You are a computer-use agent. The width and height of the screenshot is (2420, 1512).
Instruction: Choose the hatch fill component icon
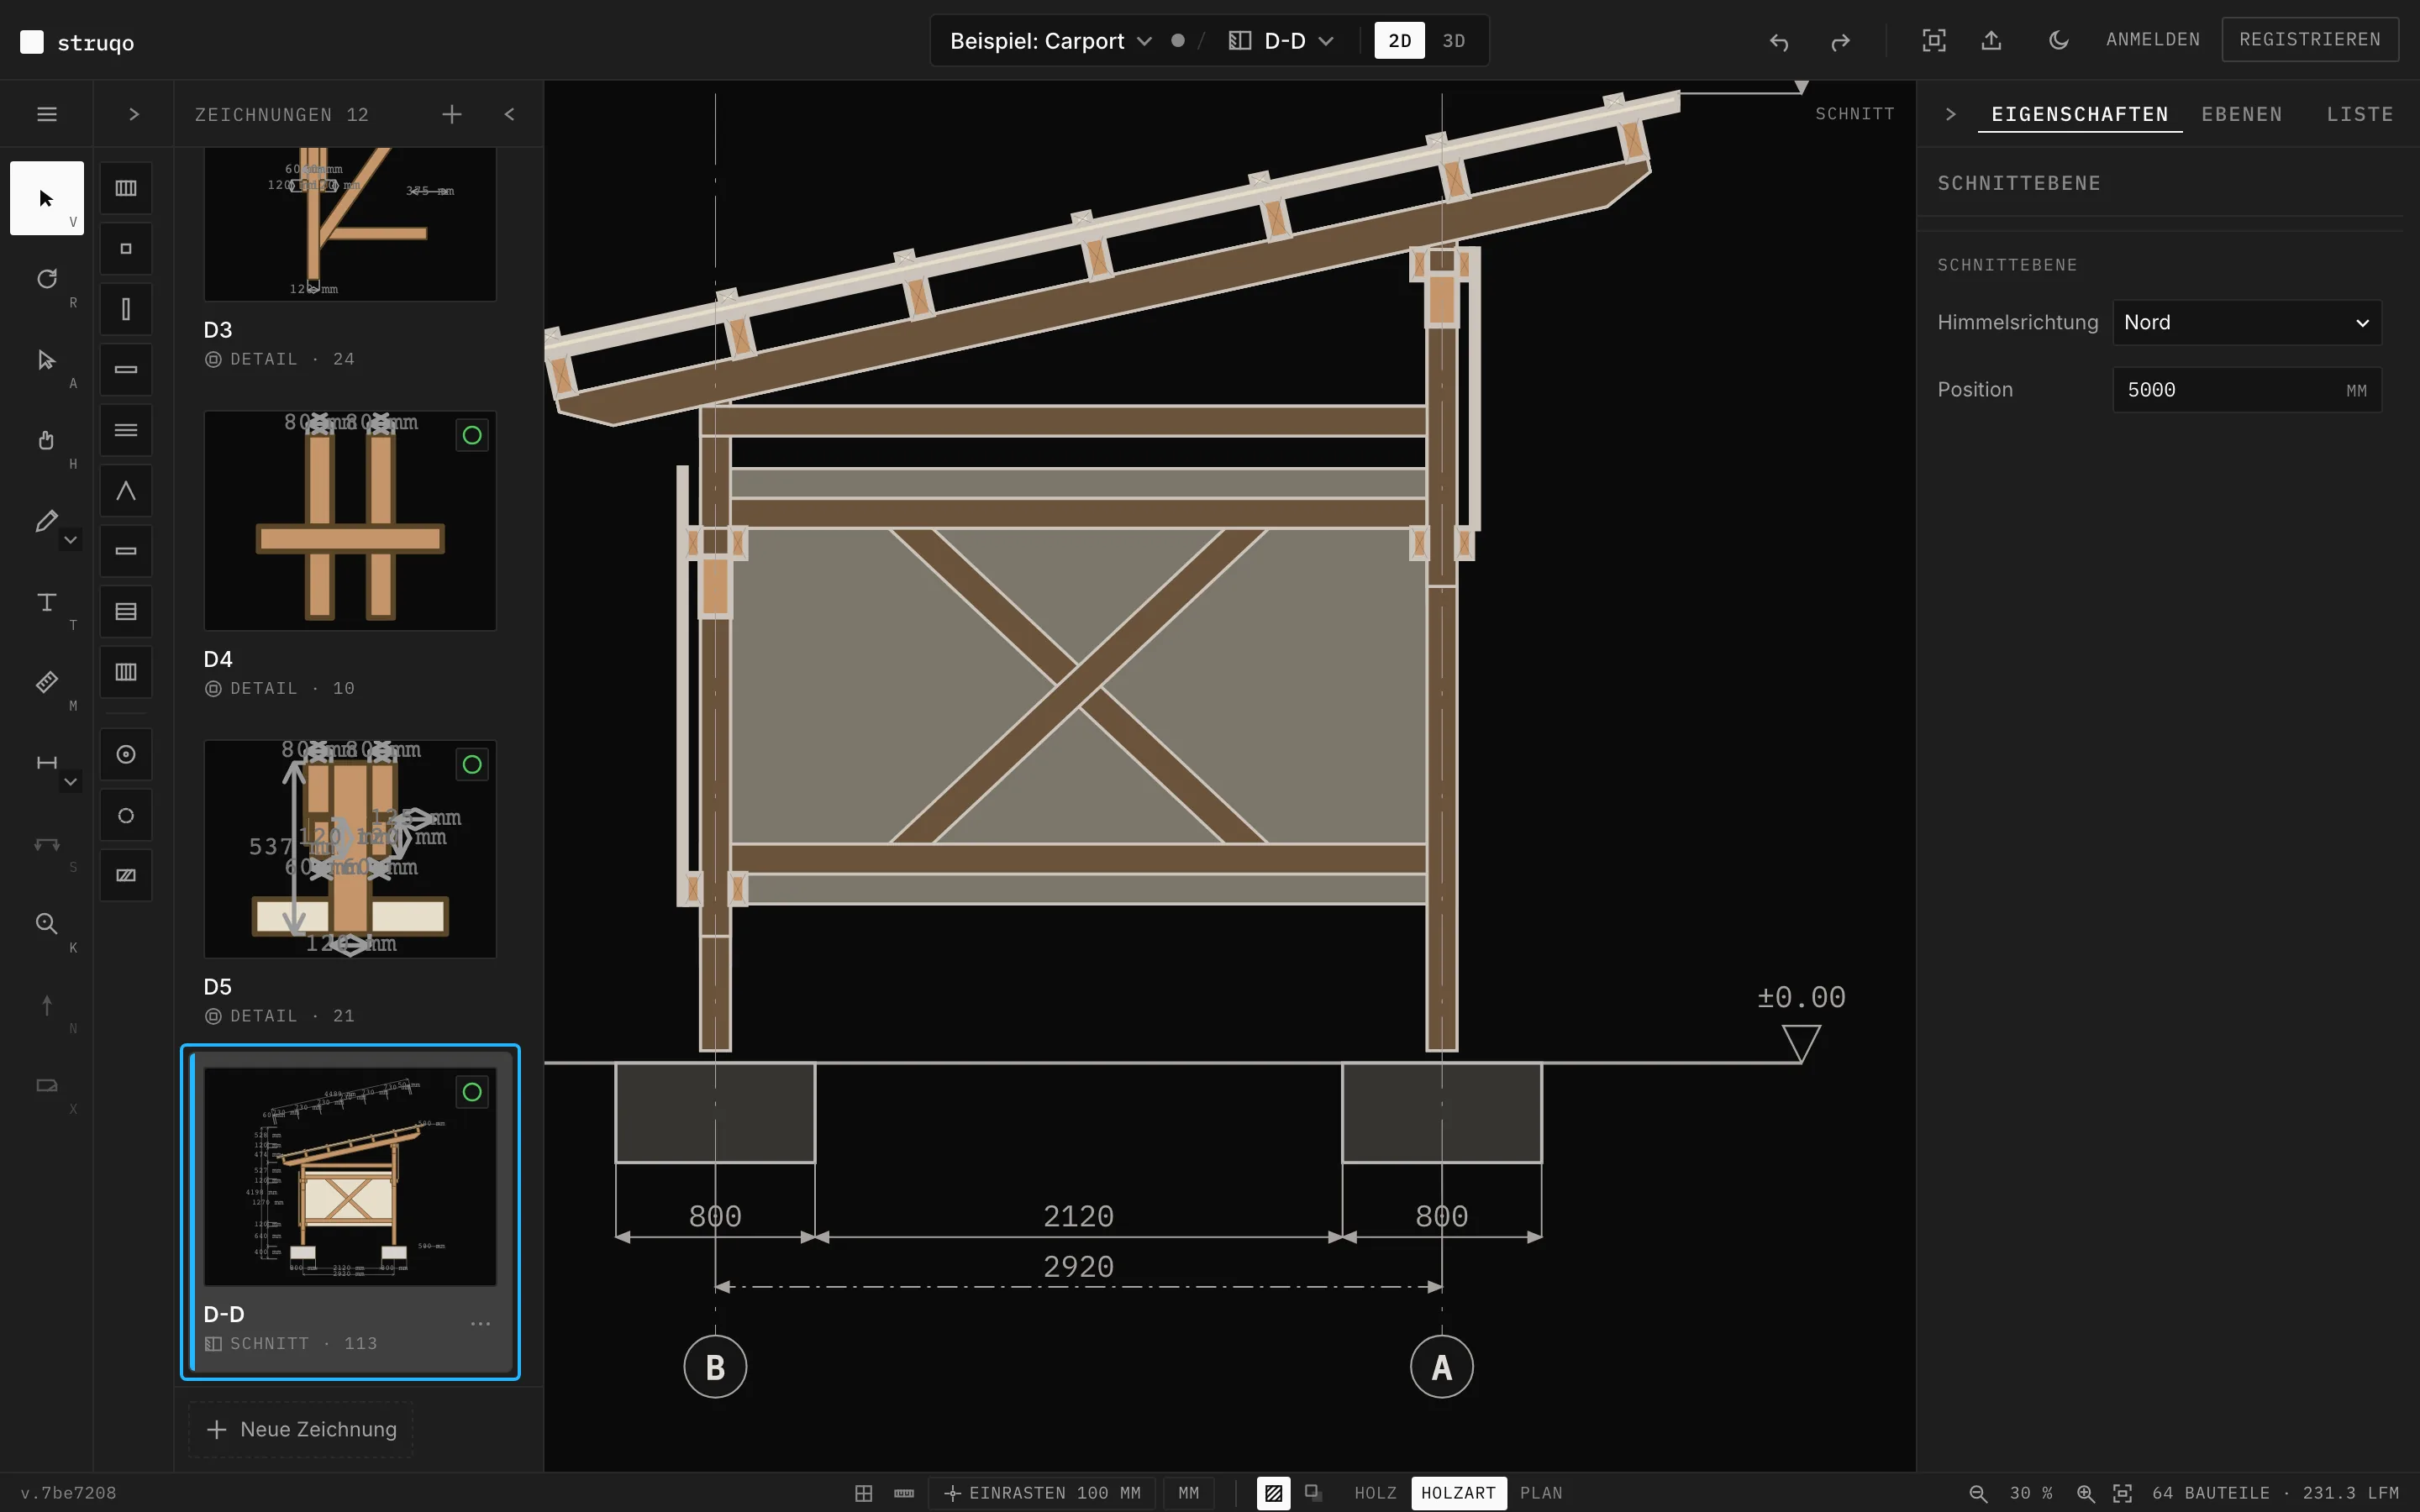click(x=126, y=875)
